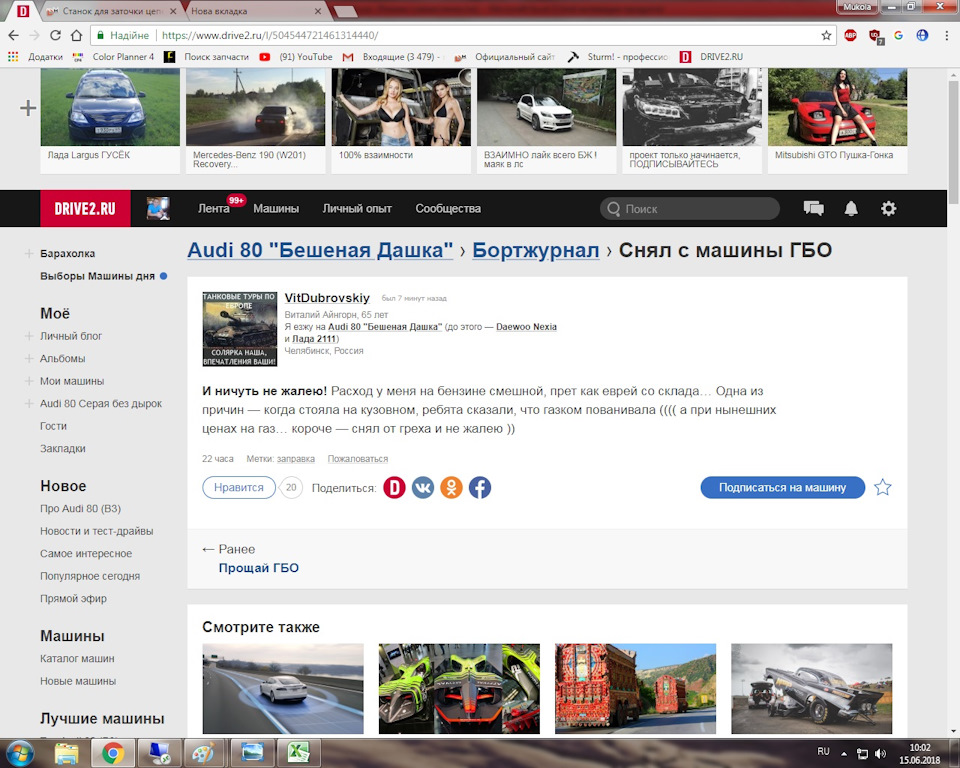
Task: Open Audi 80 "Бешеная Дашка" breadcrumb
Action: click(x=320, y=250)
